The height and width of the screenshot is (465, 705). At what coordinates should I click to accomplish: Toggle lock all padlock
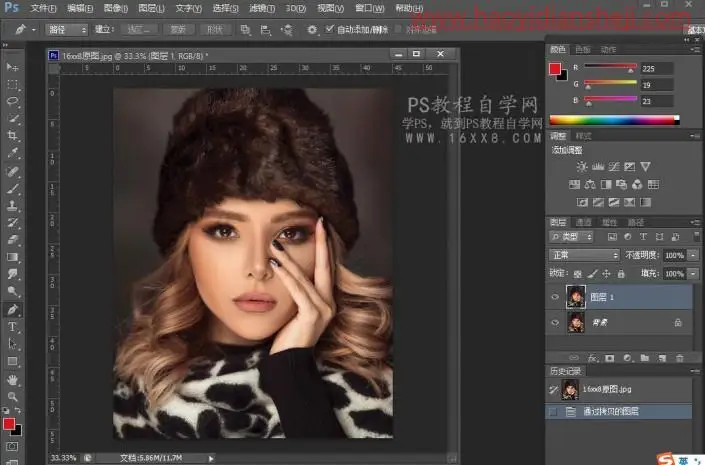[621, 273]
